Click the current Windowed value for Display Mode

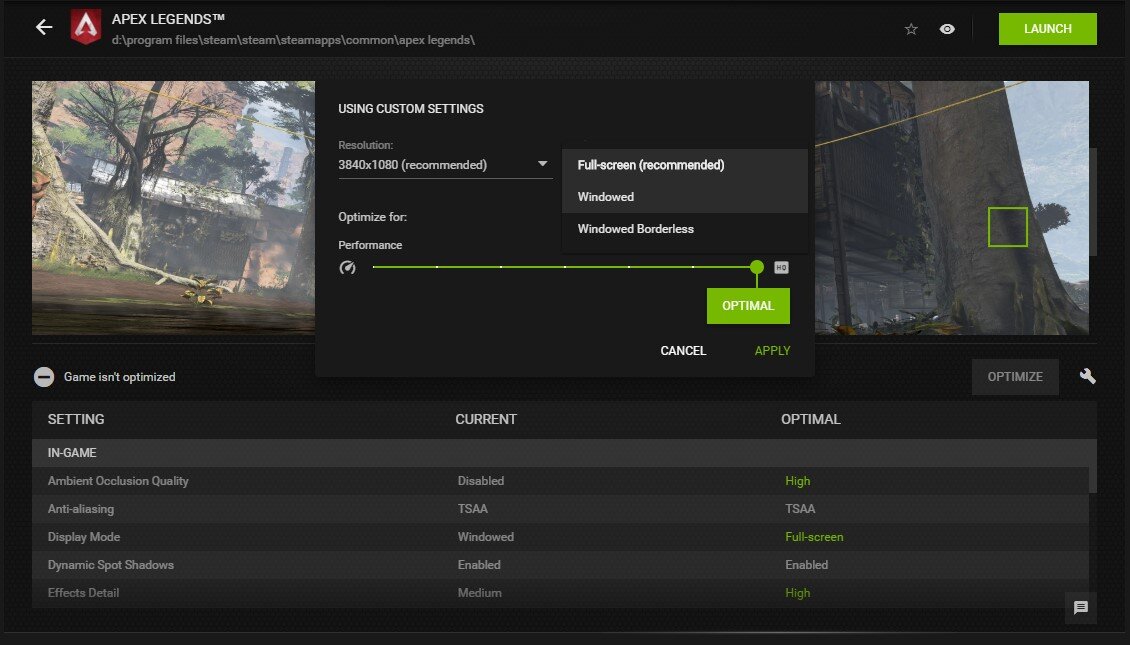(x=486, y=537)
